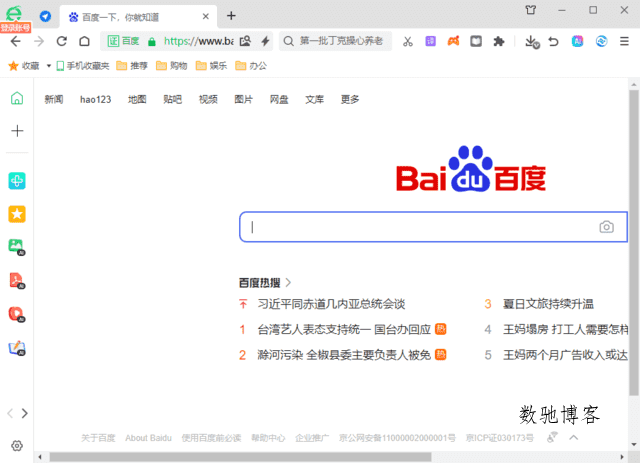
Task: Add a sidebar app with plus icon
Action: pos(17,131)
